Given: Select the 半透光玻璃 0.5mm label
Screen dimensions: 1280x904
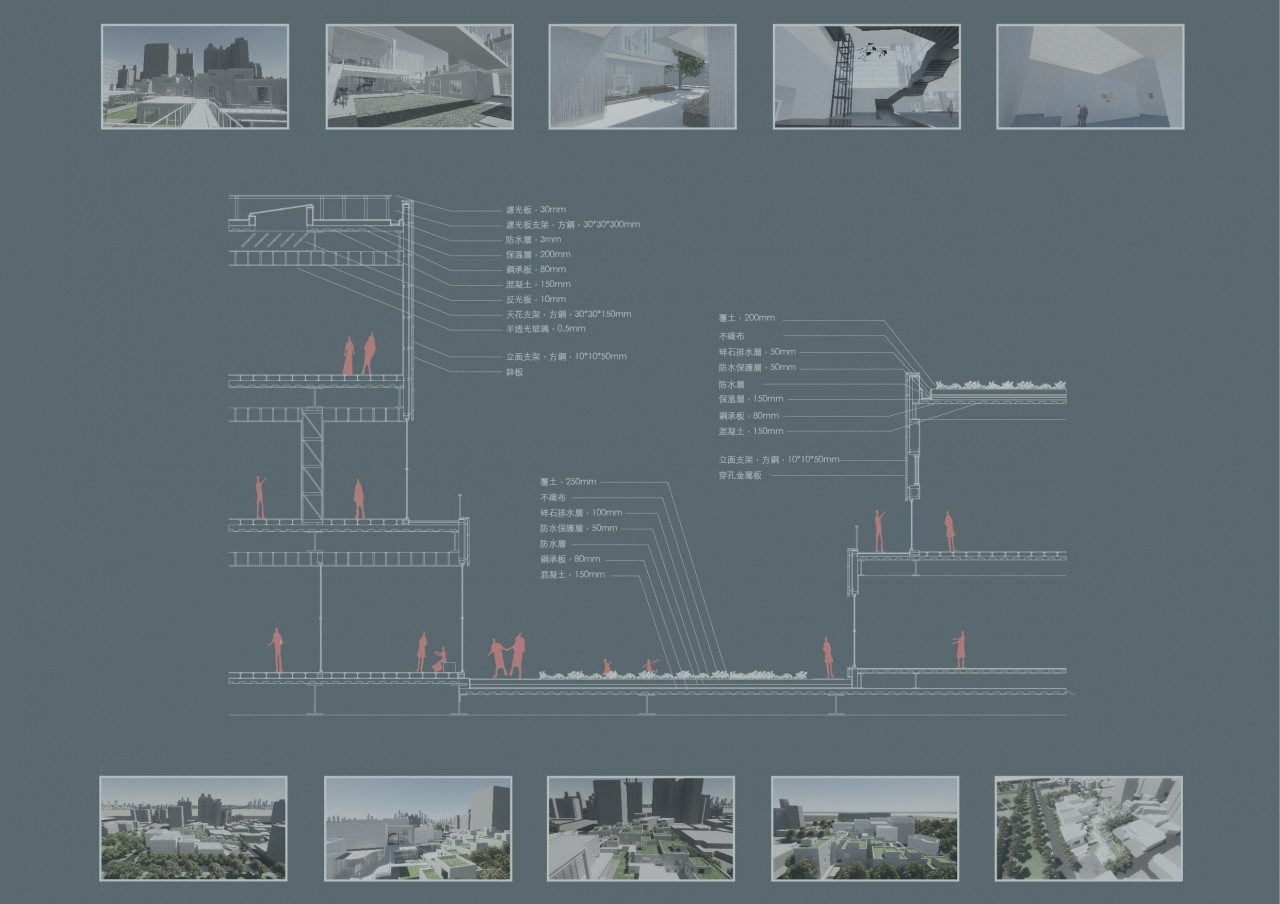Looking at the screenshot, I should [545, 329].
